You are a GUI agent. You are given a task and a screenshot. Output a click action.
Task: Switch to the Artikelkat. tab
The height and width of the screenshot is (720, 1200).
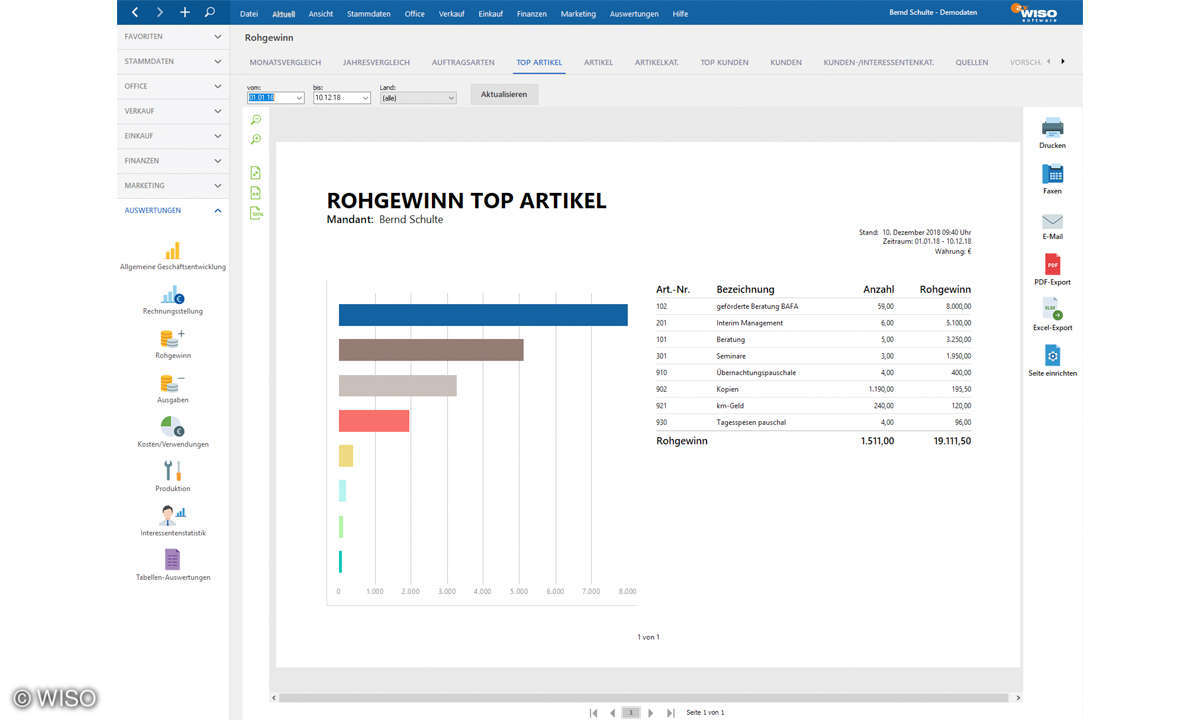coord(657,62)
